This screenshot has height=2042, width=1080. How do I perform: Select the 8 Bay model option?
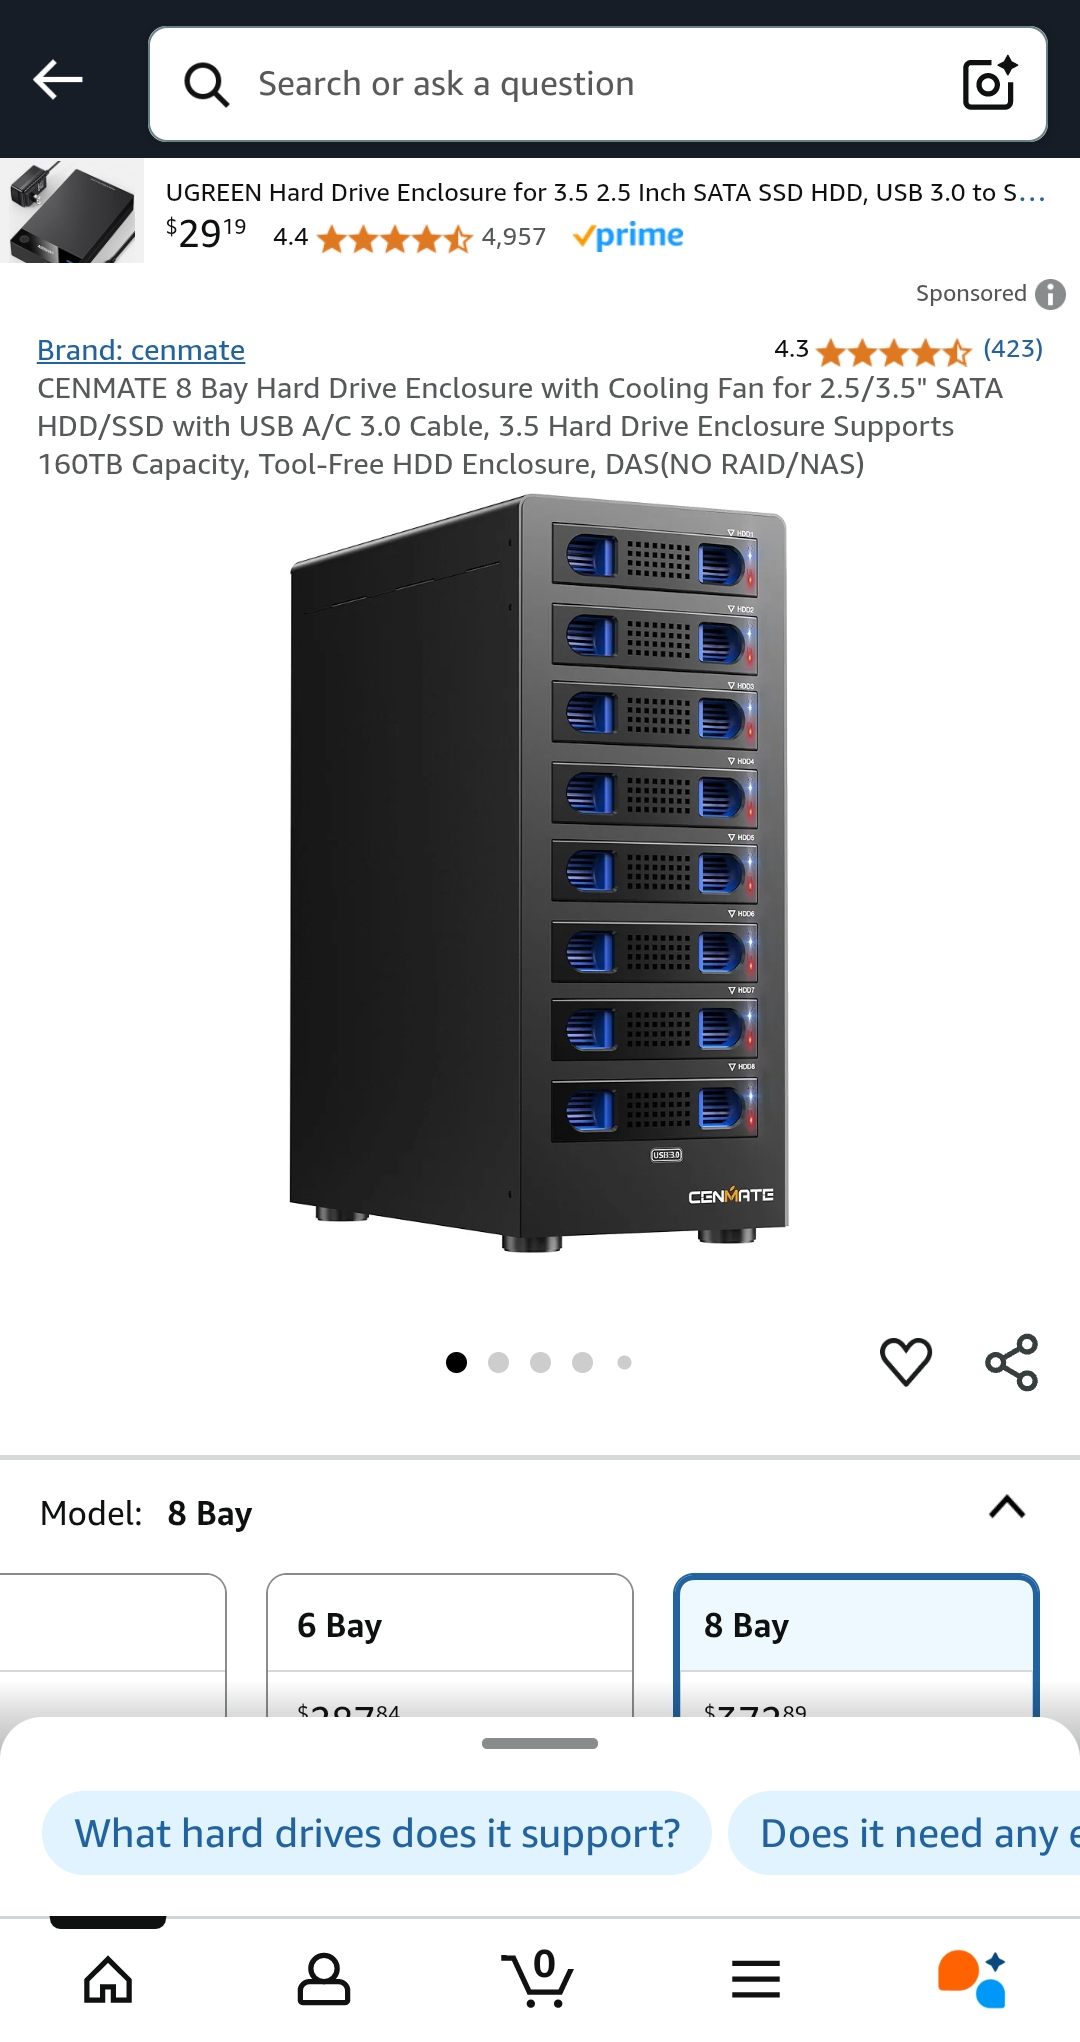(x=857, y=1646)
